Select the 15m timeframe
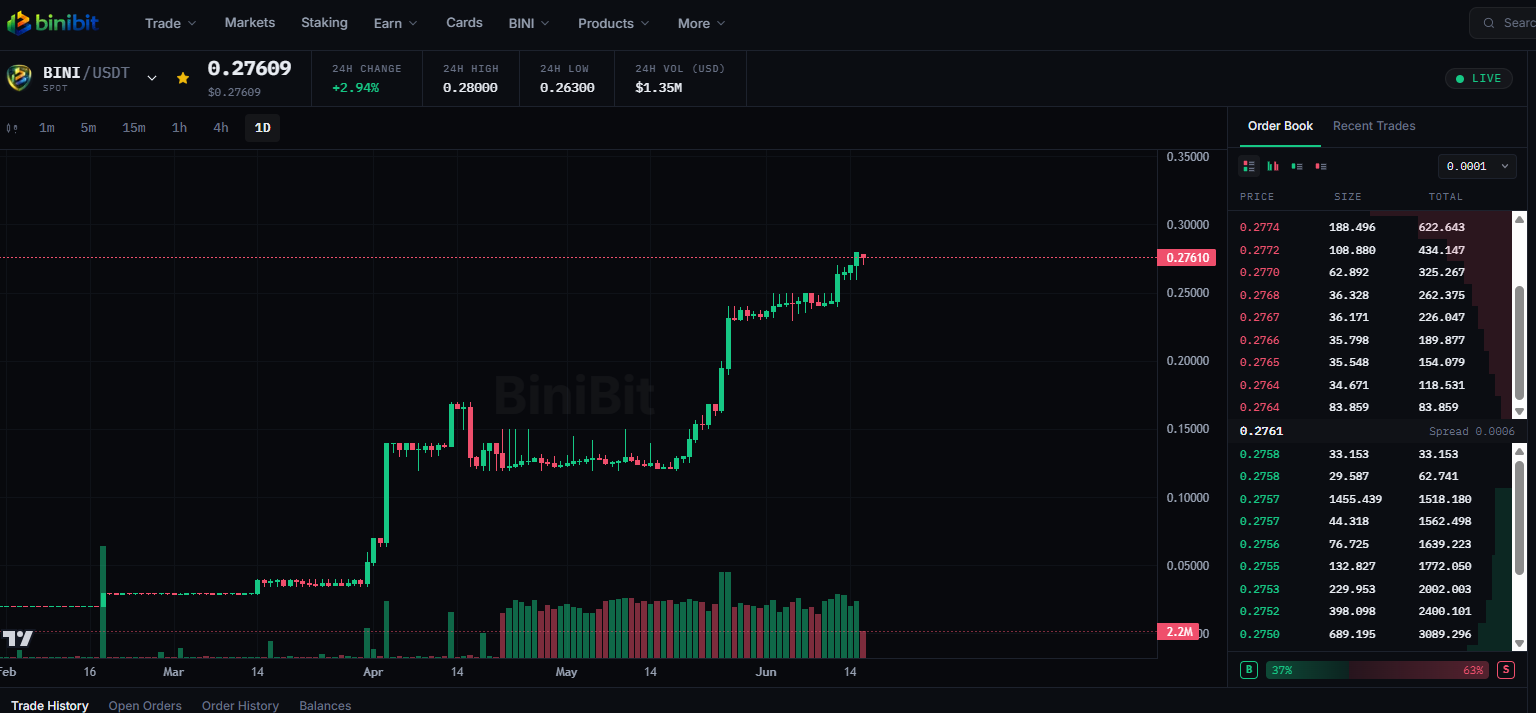The image size is (1536, 713). (134, 128)
